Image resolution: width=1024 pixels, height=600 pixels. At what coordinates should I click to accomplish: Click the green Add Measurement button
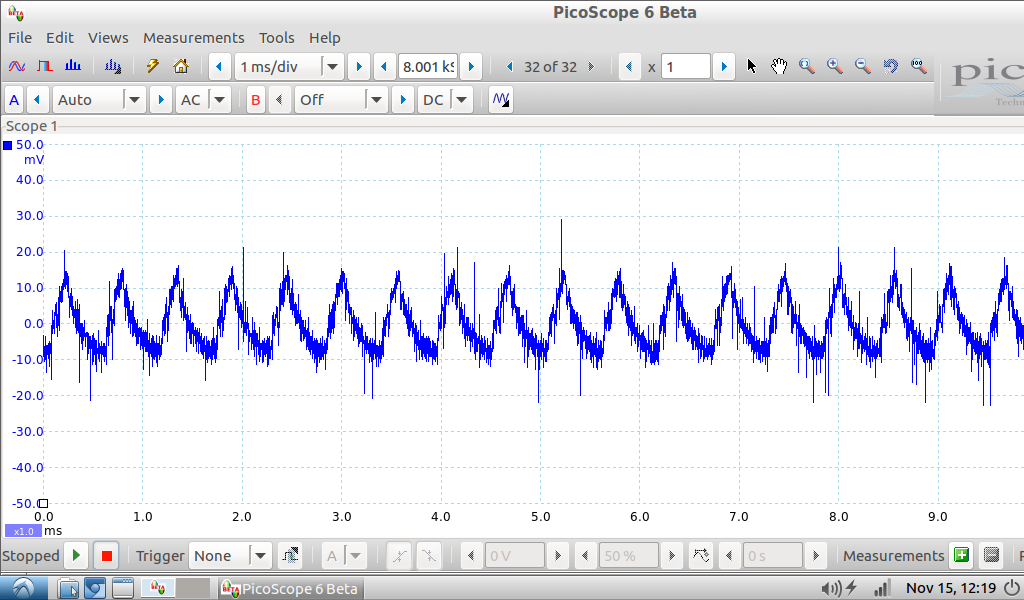pos(961,556)
